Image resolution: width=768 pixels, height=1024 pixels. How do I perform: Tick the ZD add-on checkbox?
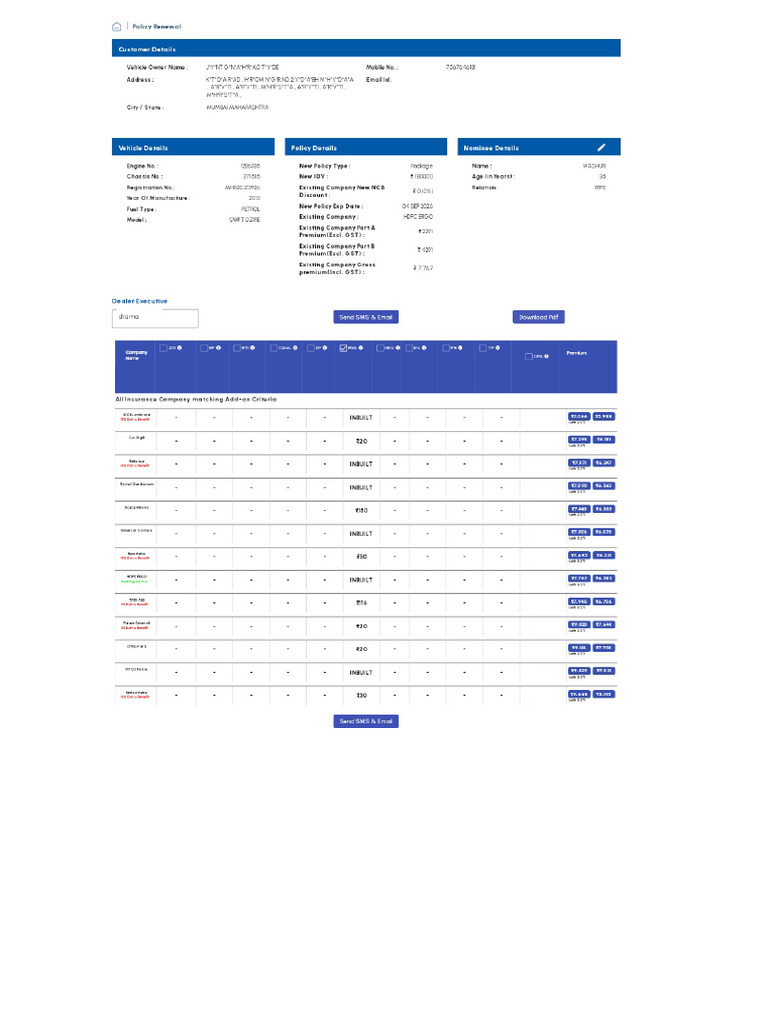pyautogui.click(x=163, y=348)
